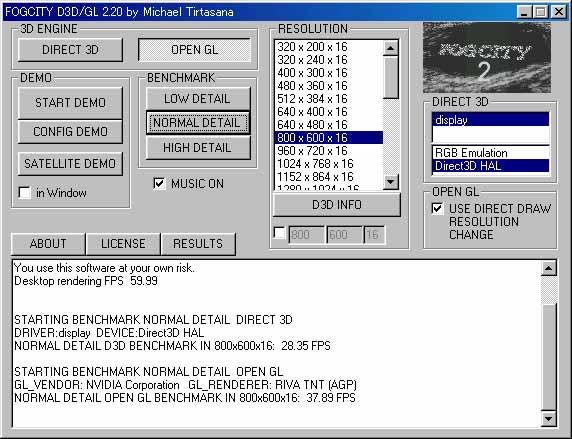The width and height of the screenshot is (572, 439).
Task: Click the resolution list scroll down arrow
Action: [391, 181]
